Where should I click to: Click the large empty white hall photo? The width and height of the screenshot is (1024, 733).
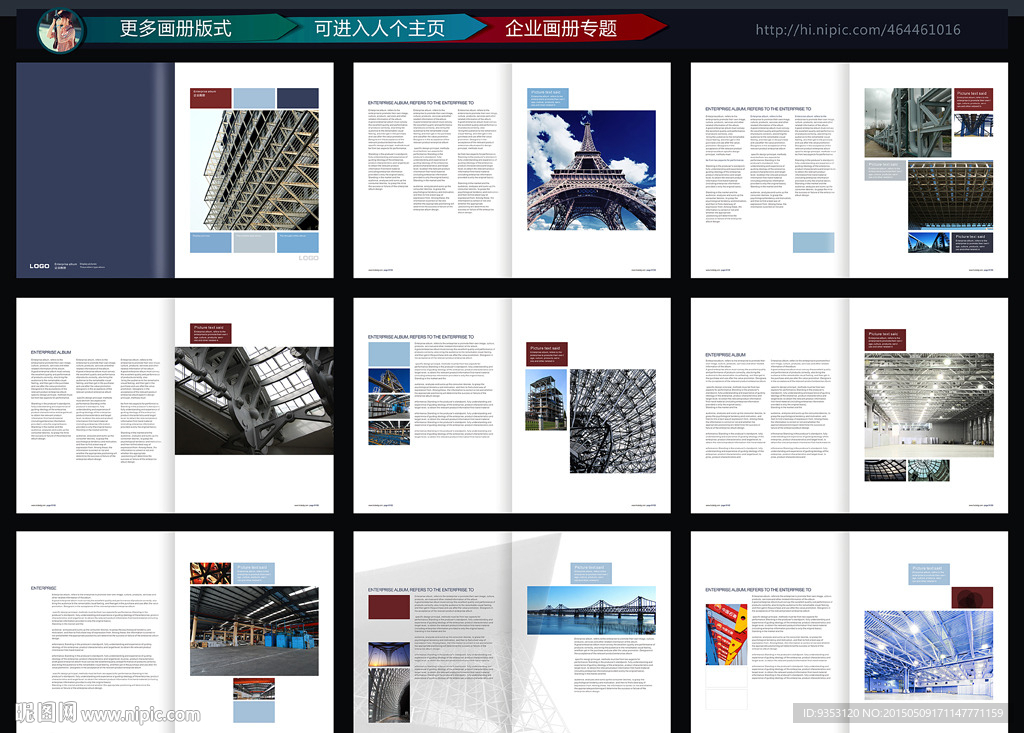tap(929, 404)
